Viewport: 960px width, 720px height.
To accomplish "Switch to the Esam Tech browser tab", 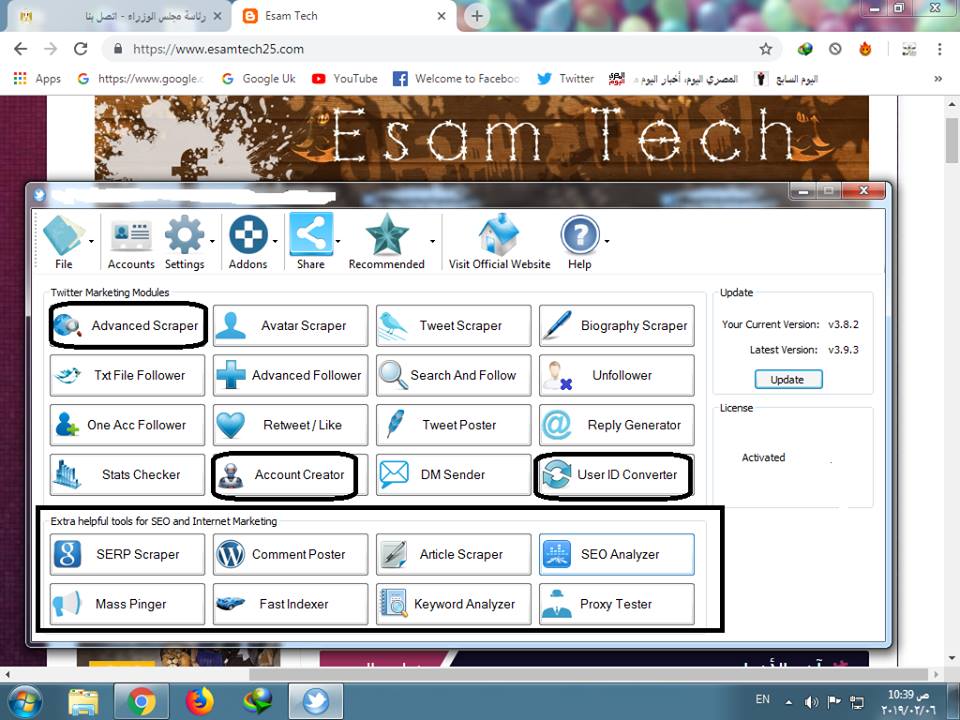I will click(343, 17).
